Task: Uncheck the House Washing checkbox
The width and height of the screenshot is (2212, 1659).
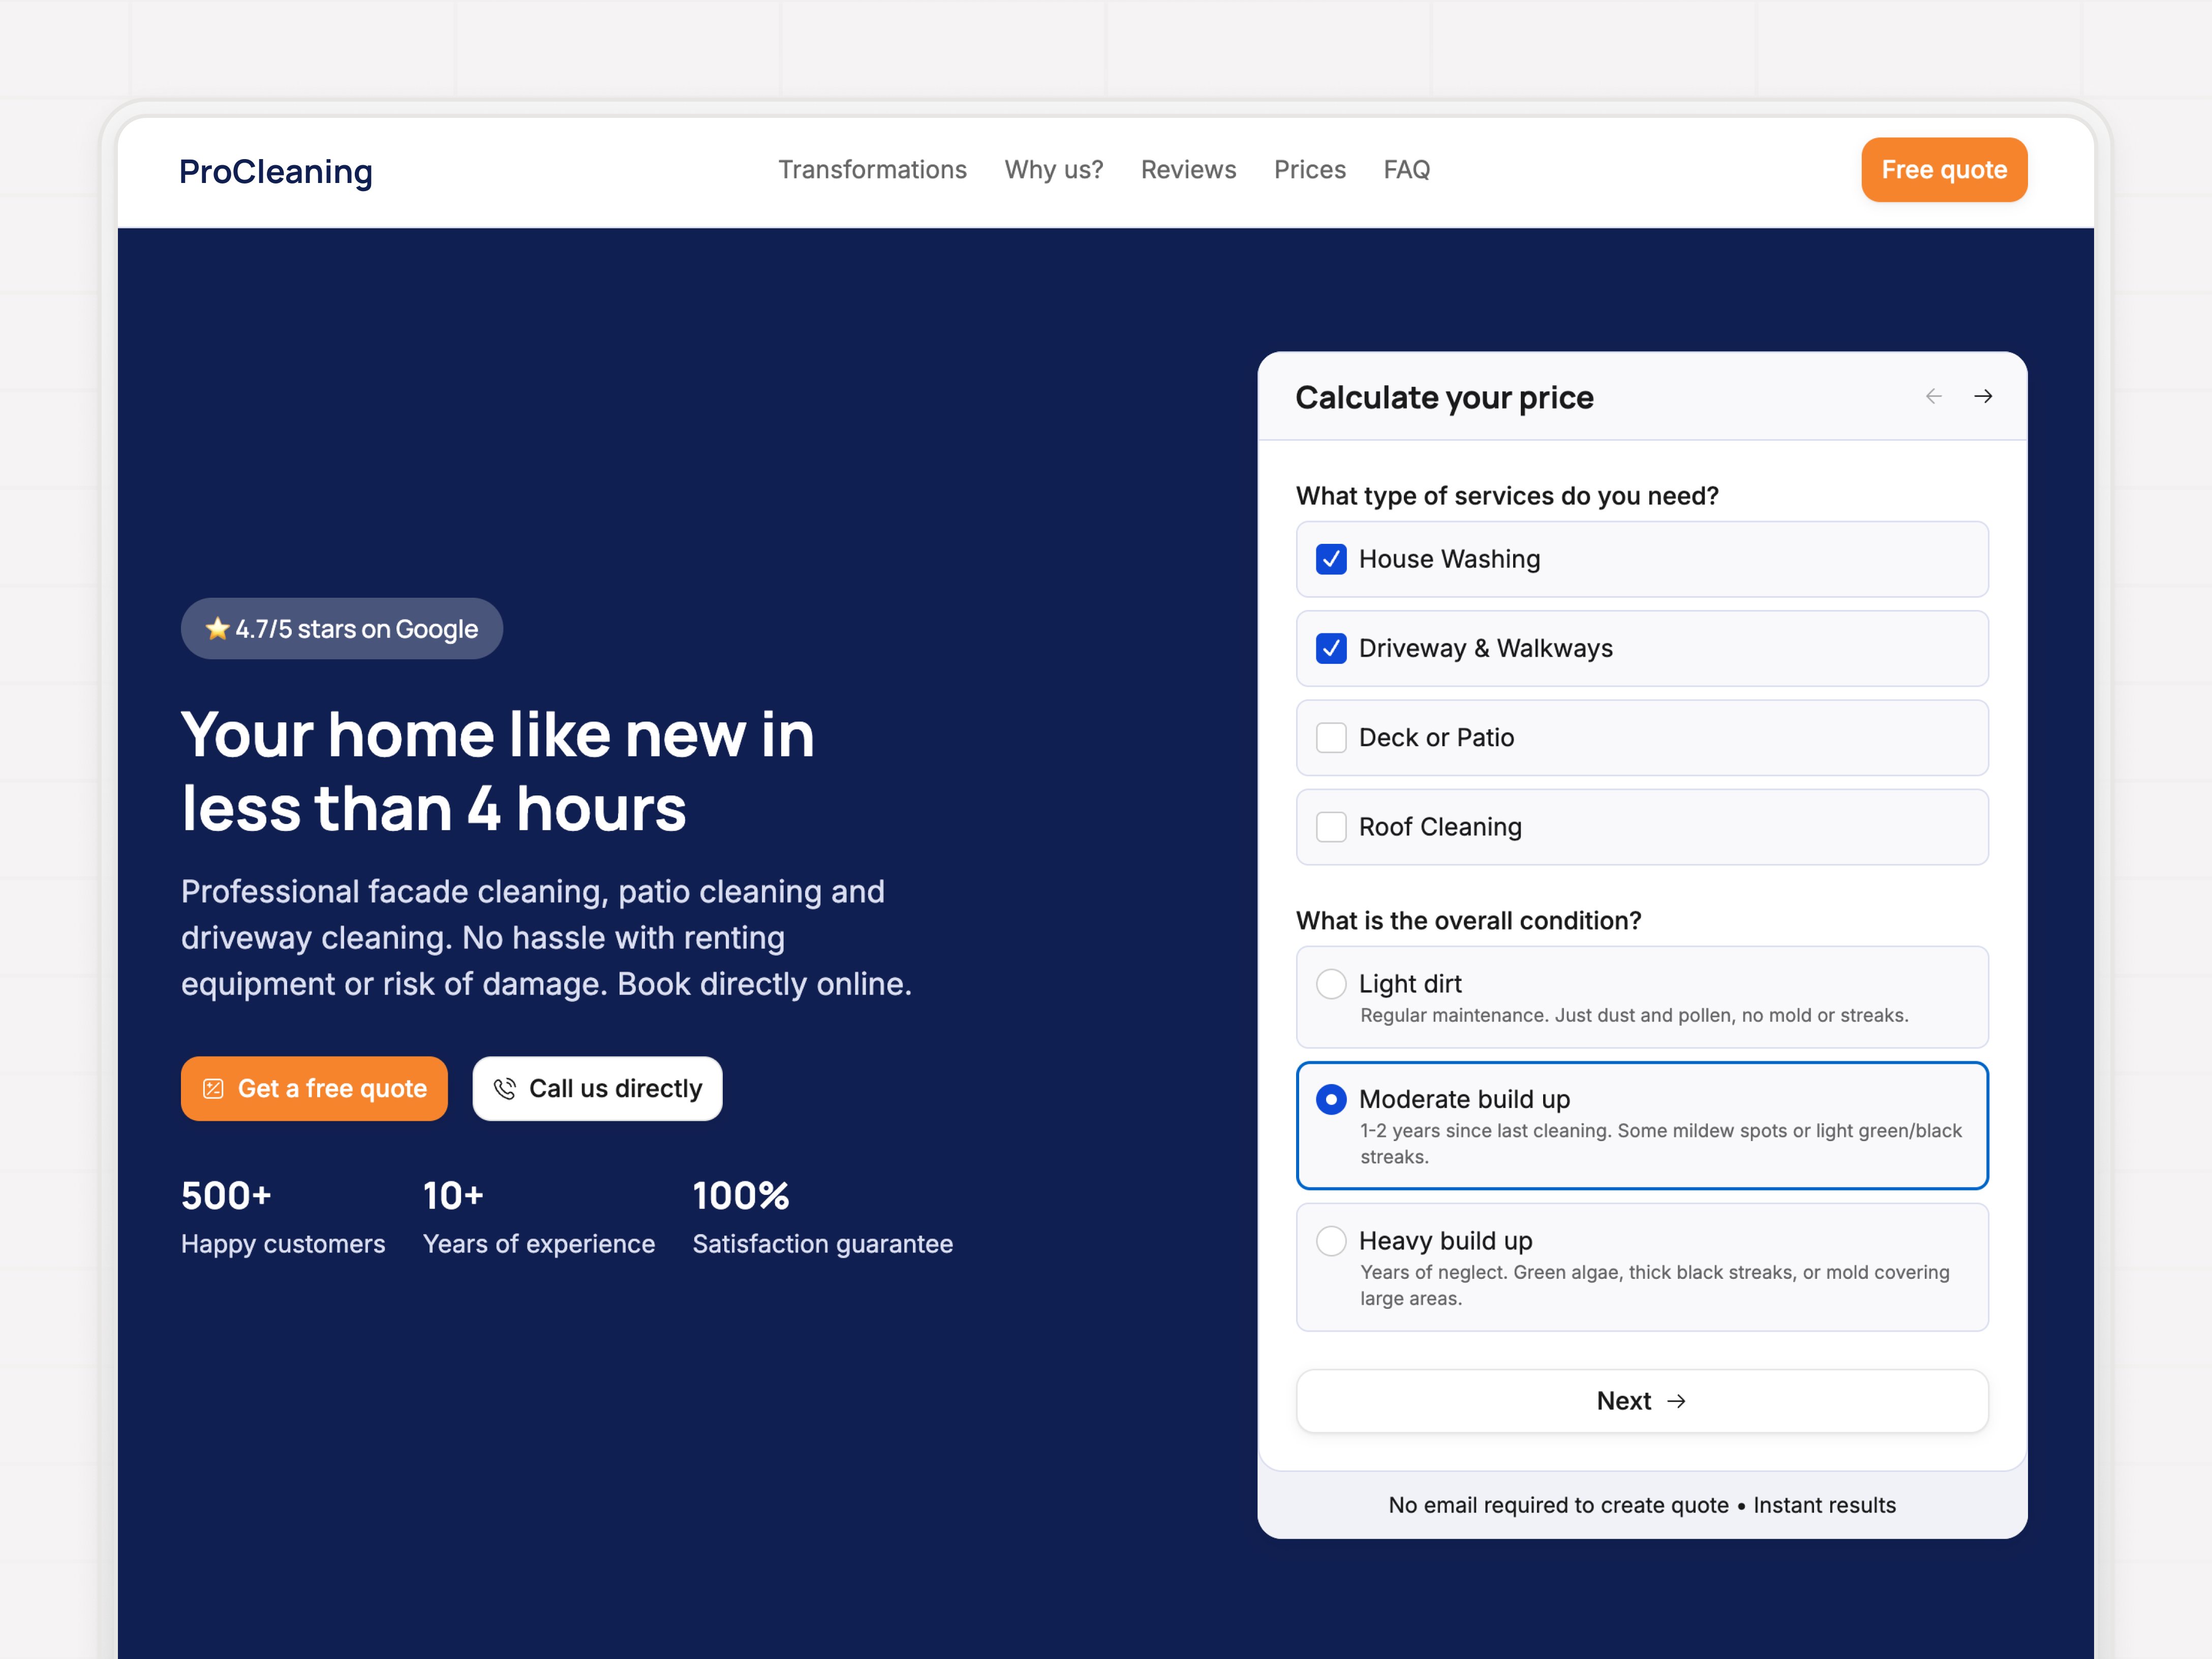Action: [1331, 559]
